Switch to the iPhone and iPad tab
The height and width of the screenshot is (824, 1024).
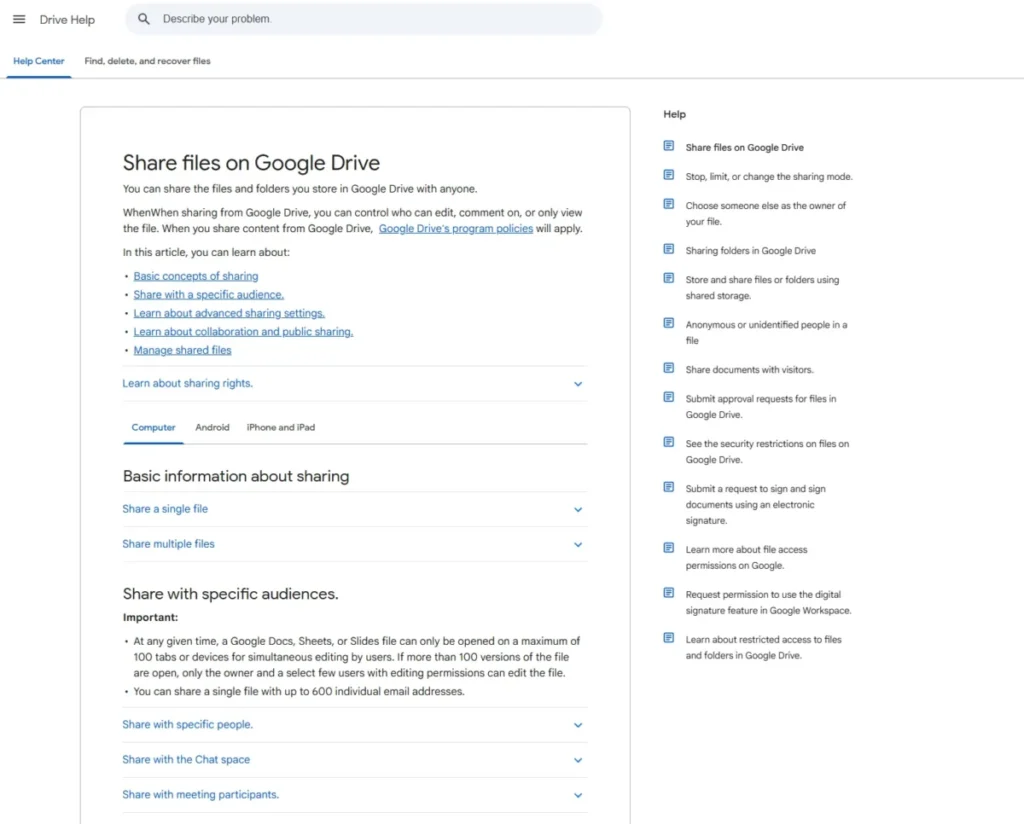[x=281, y=428]
